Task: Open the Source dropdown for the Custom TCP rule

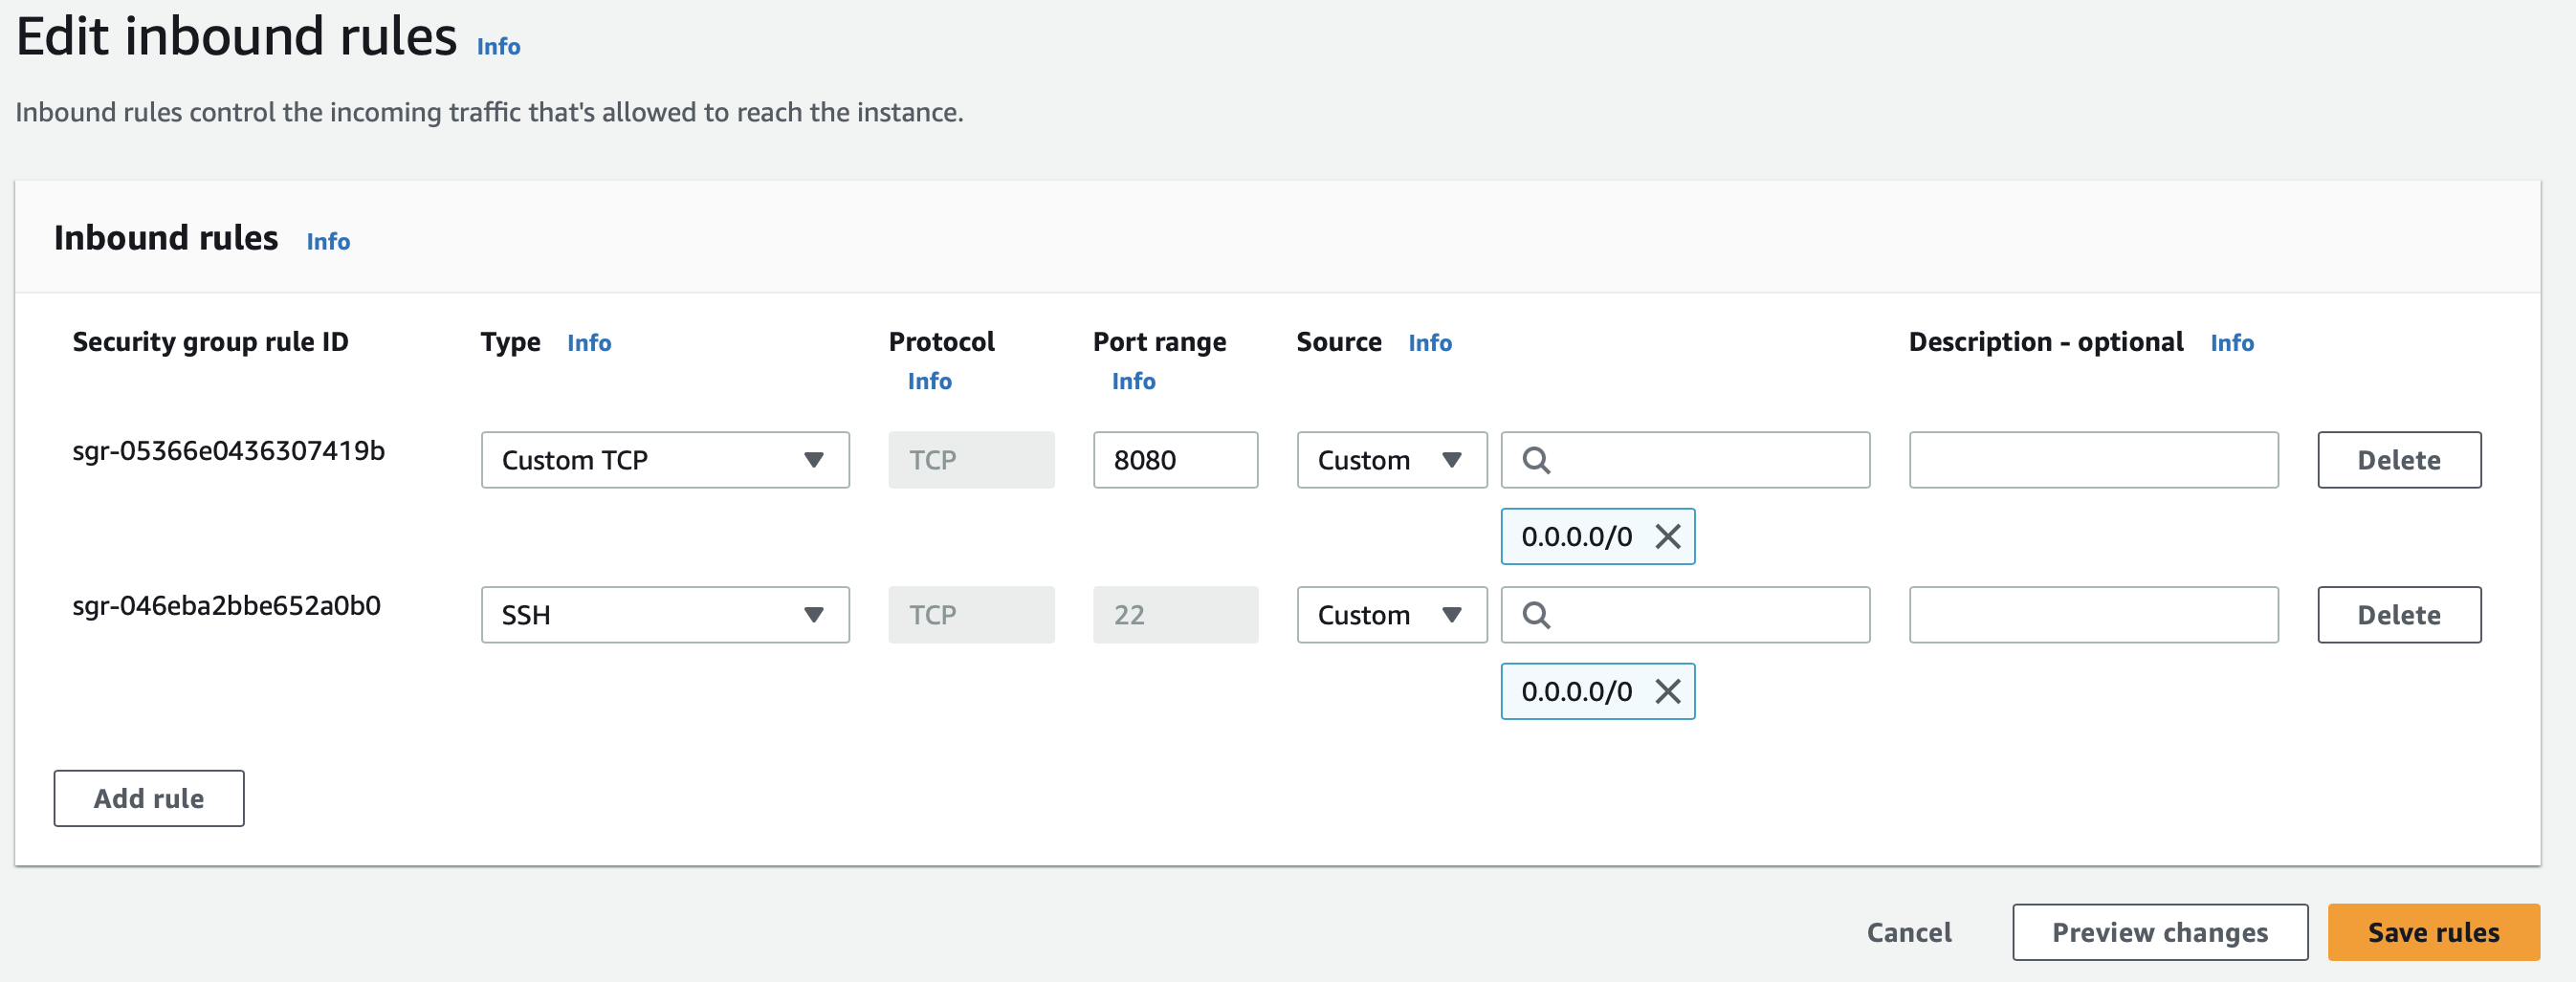Action: coord(1391,460)
